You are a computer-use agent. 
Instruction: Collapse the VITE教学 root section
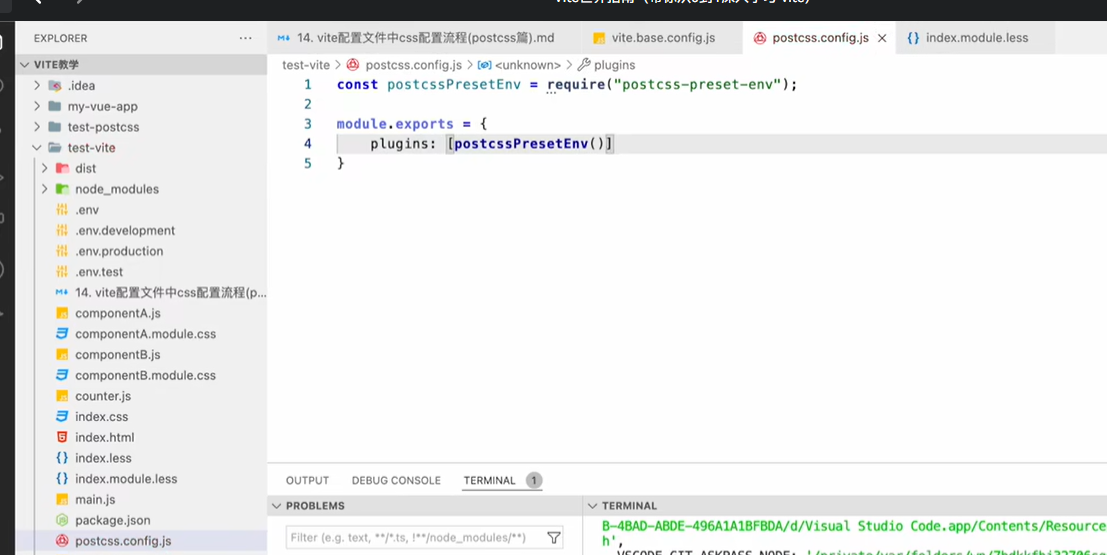click(x=26, y=64)
